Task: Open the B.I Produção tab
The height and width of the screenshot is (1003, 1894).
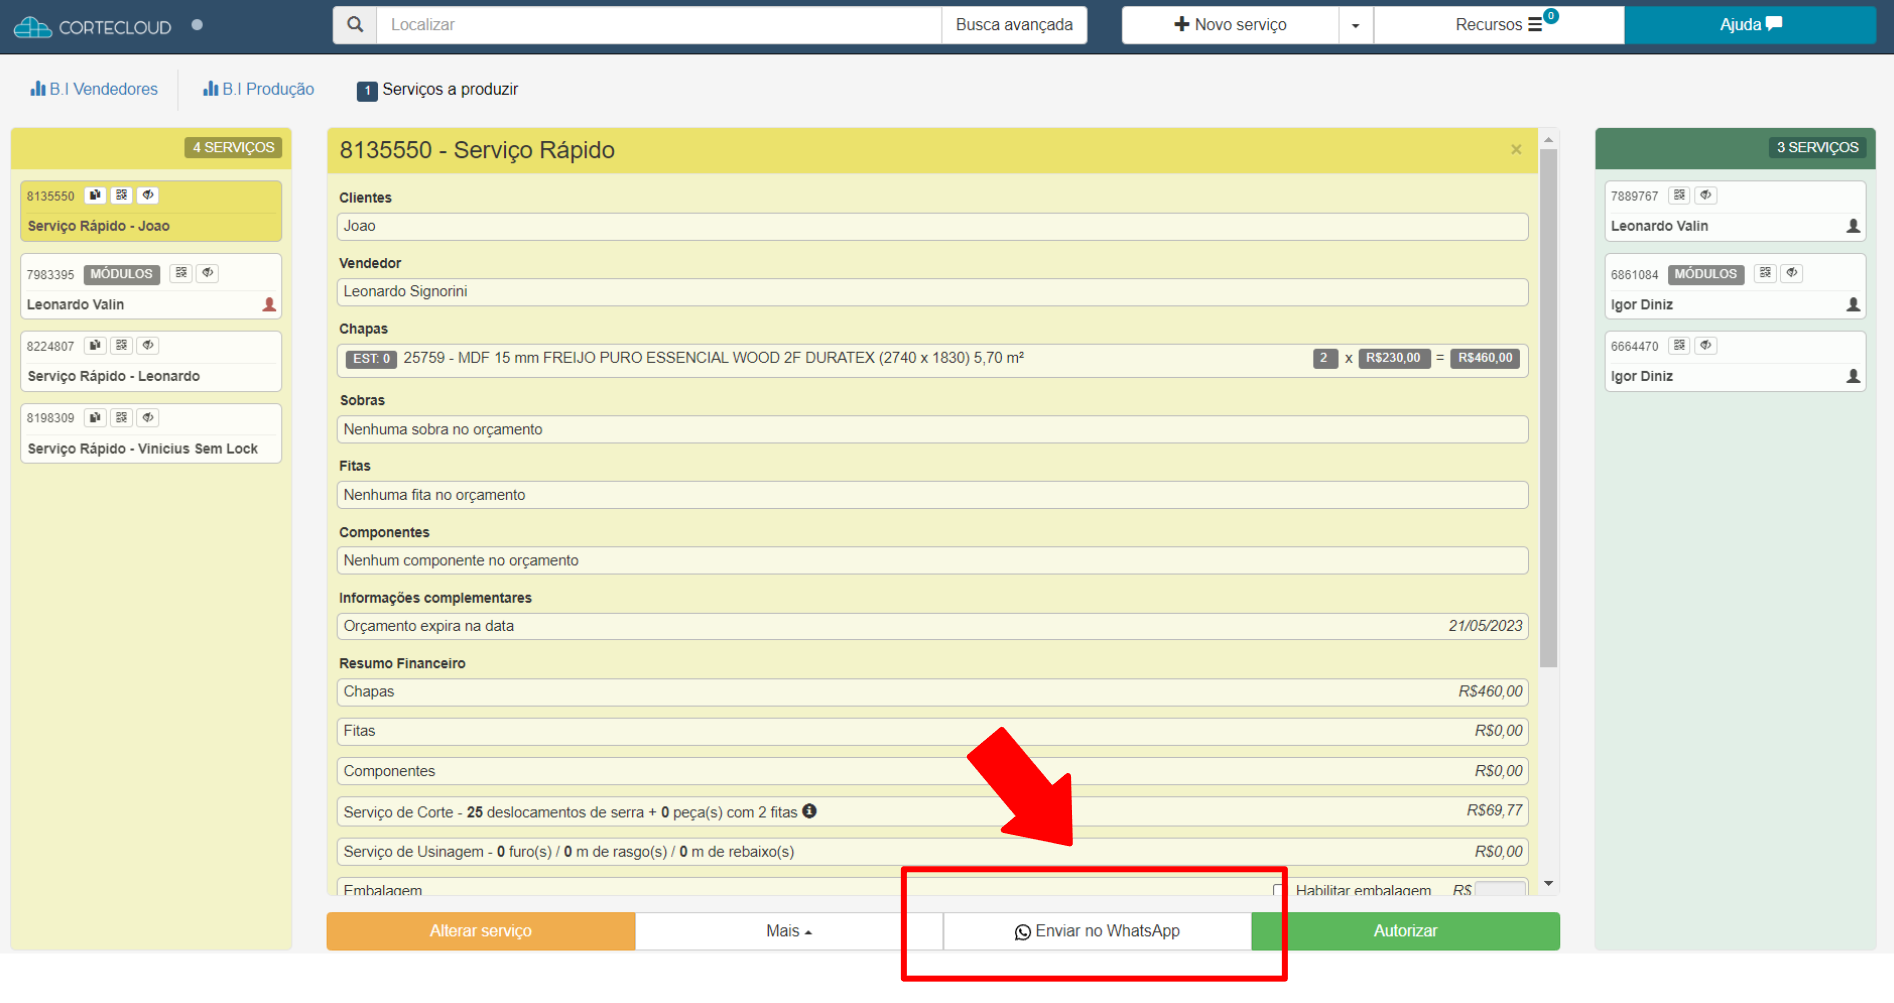Action: click(258, 89)
